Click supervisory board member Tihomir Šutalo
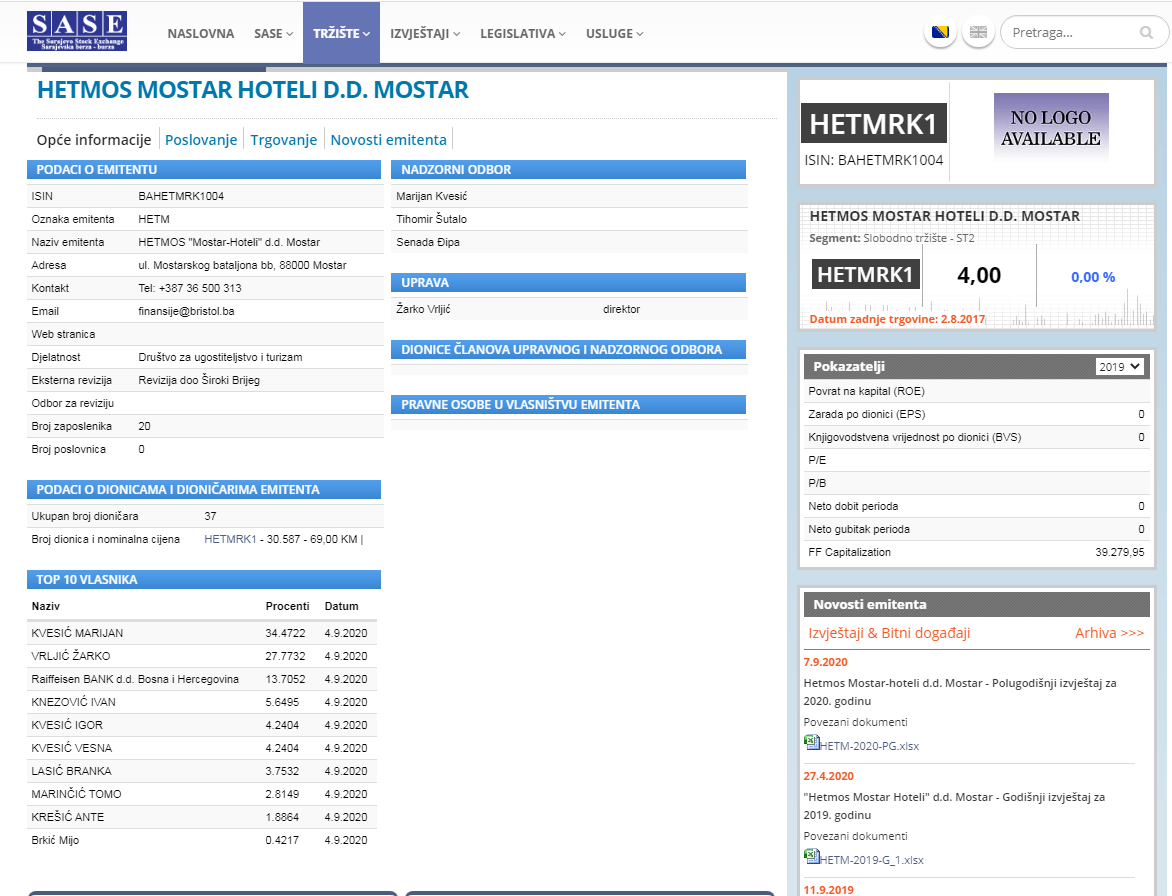This screenshot has width=1172, height=896. click(x=431, y=219)
